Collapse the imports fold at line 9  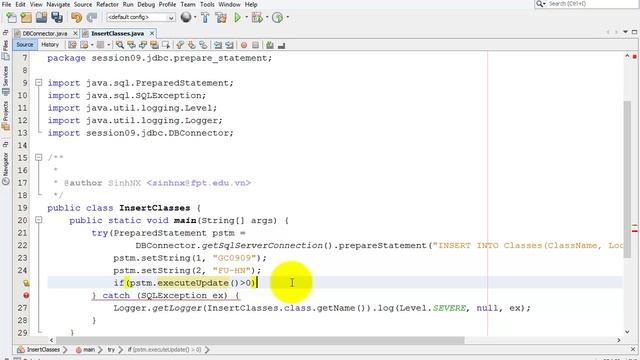pyautogui.click(x=38, y=82)
